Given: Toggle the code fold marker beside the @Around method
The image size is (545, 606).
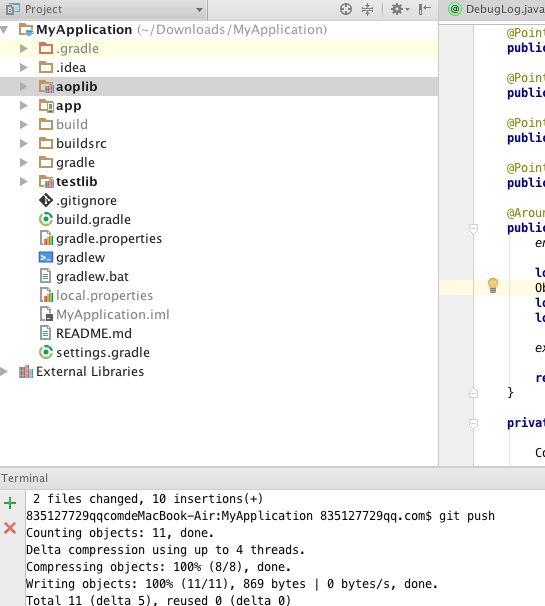Looking at the screenshot, I should (473, 229).
